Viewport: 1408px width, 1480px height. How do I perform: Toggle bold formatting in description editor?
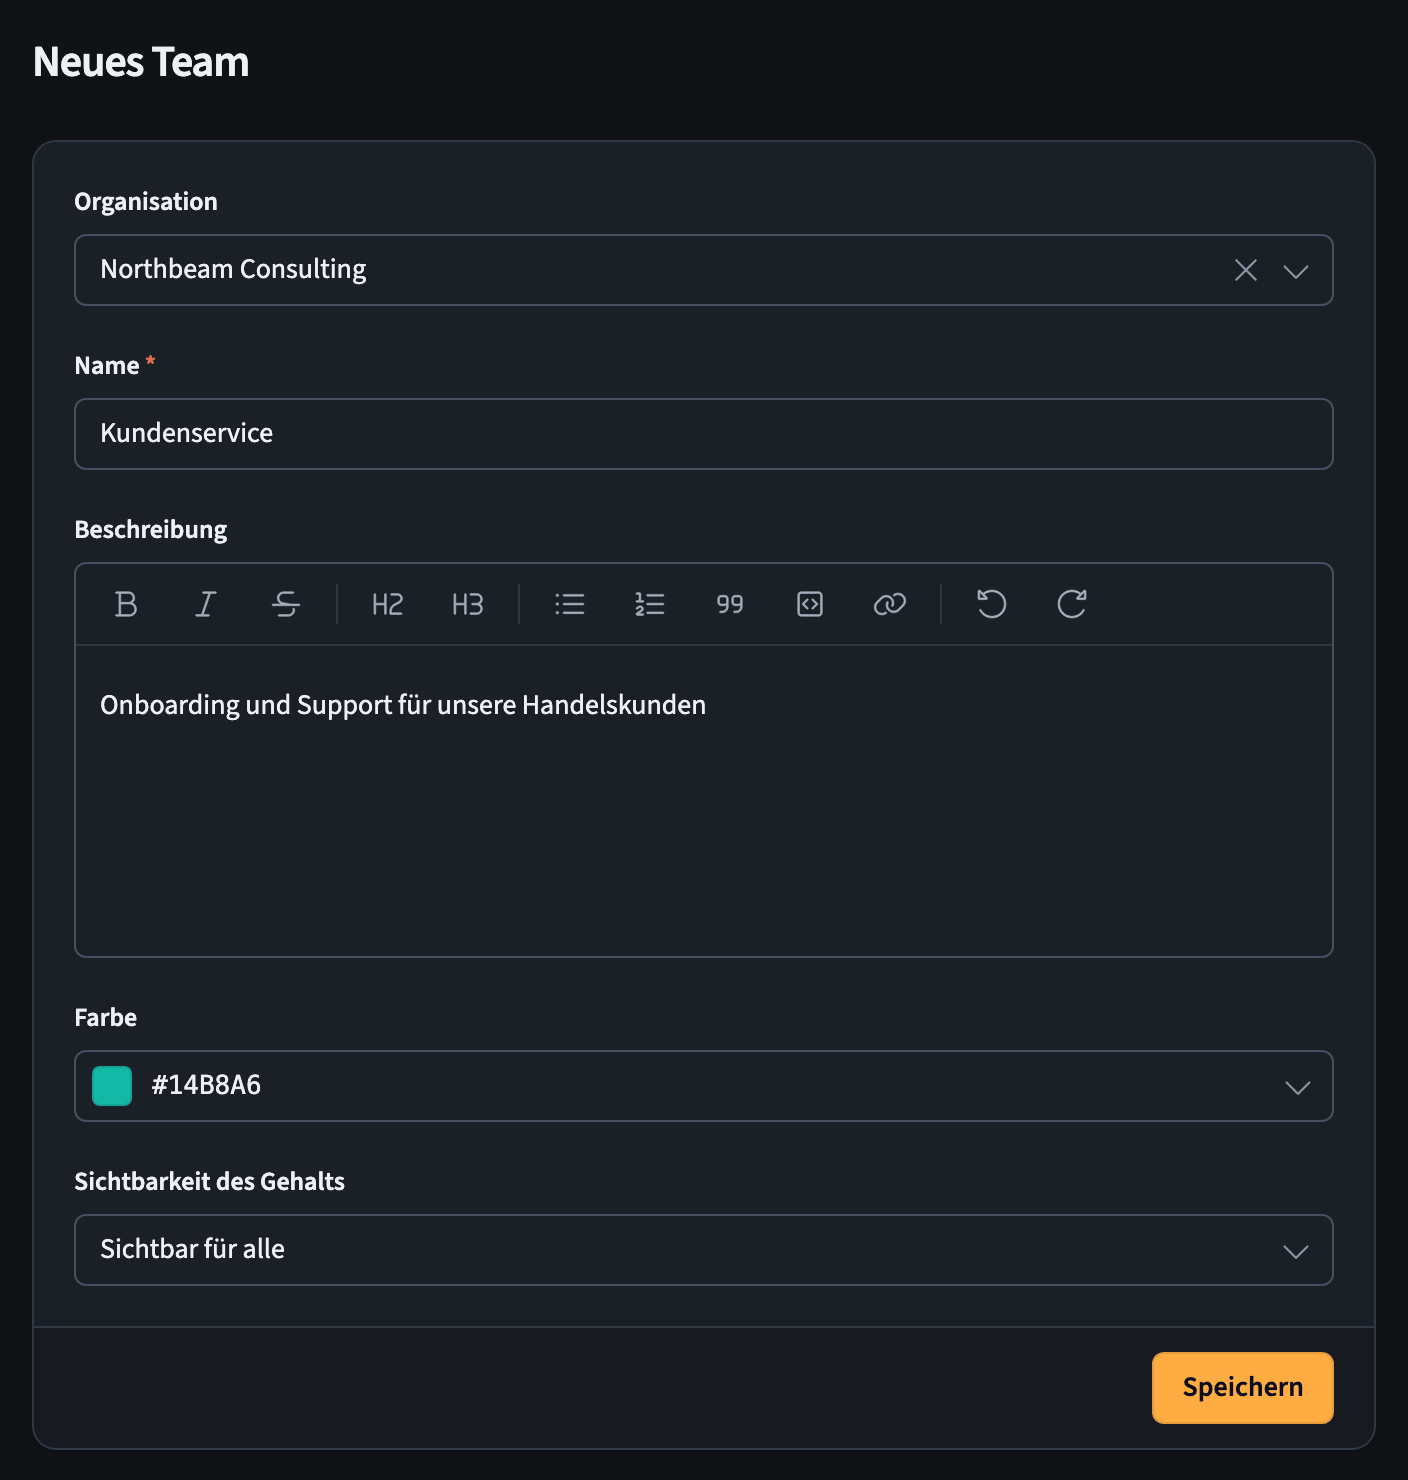(126, 604)
